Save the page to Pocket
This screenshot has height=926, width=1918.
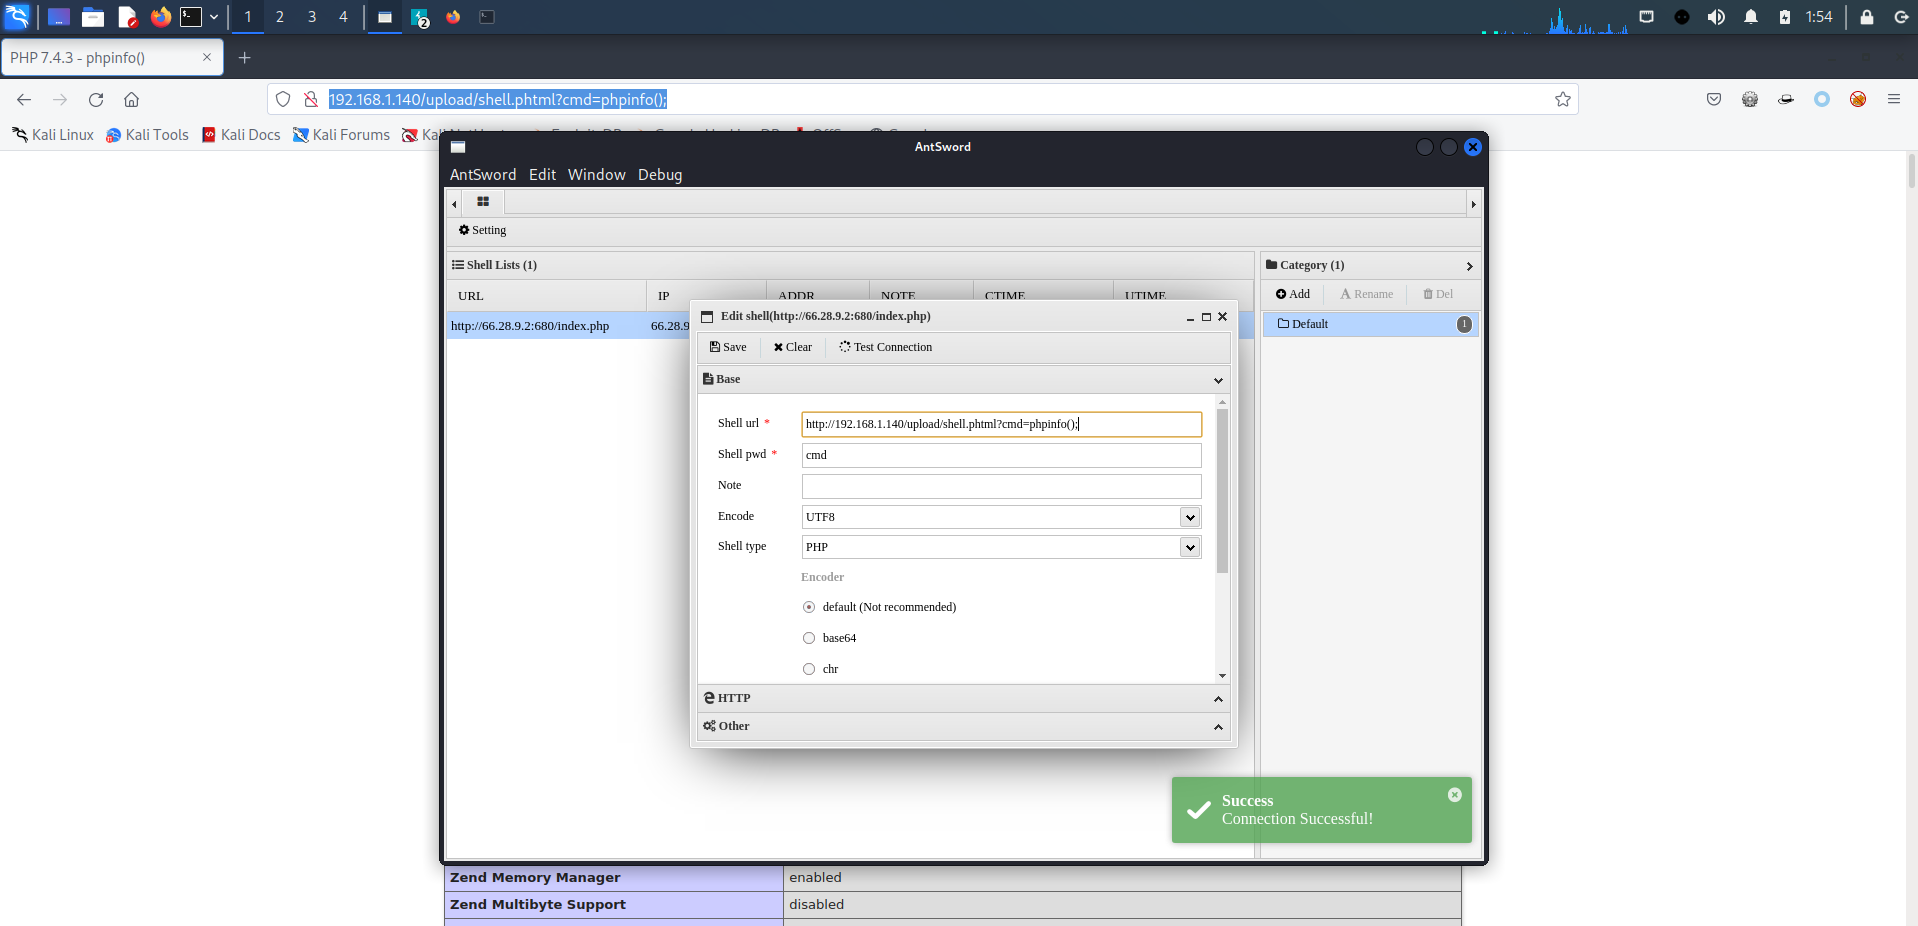[1714, 99]
